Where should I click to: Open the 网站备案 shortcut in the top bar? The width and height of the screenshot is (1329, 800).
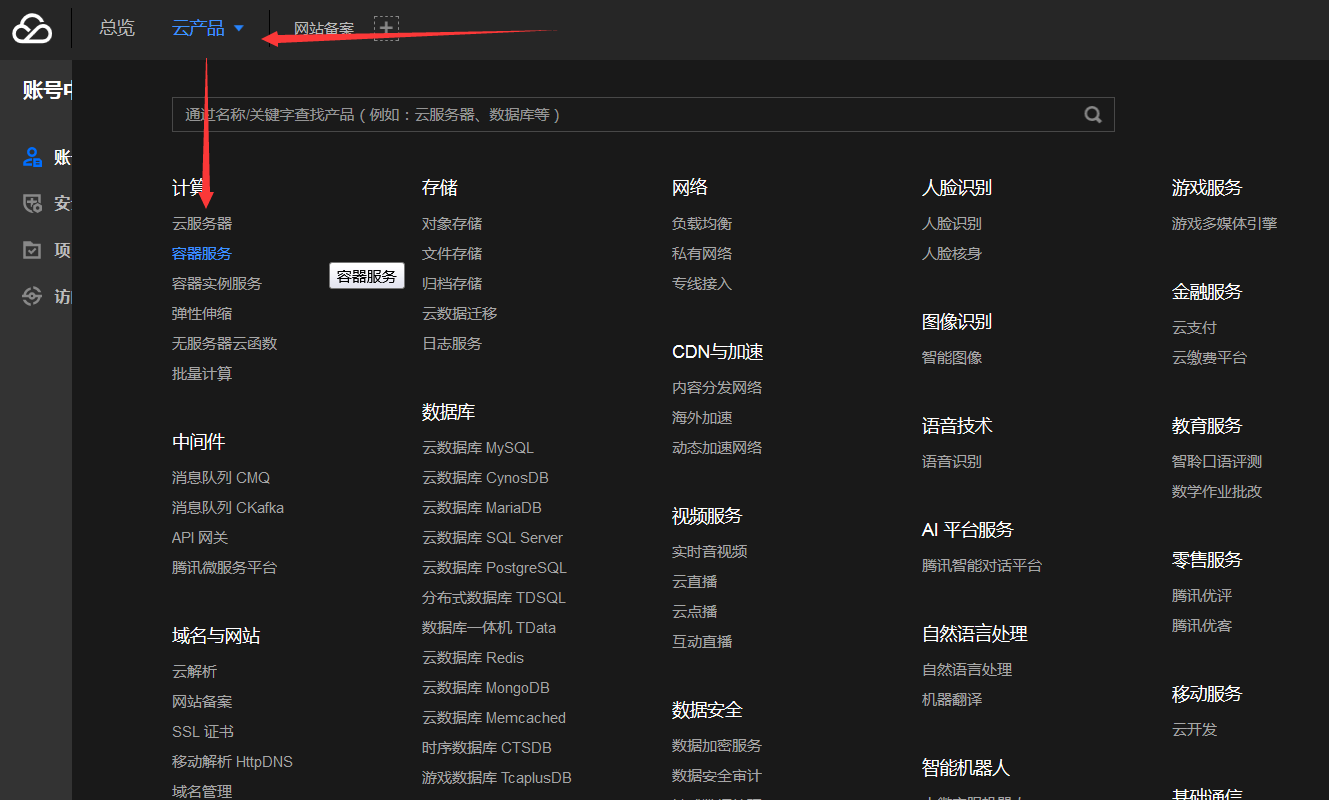324,29
